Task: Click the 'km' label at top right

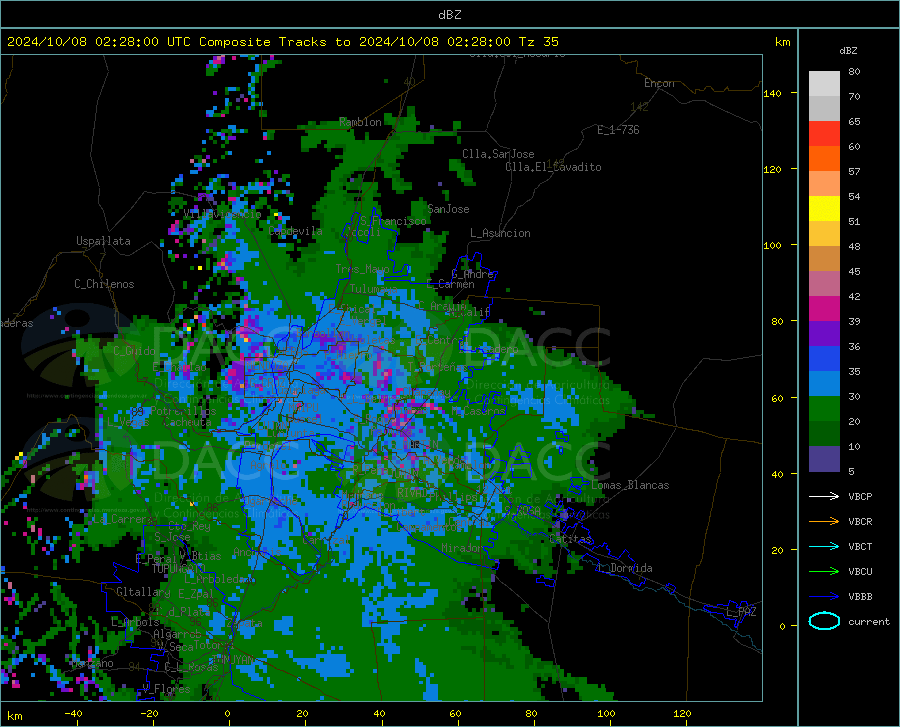Action: coord(782,42)
